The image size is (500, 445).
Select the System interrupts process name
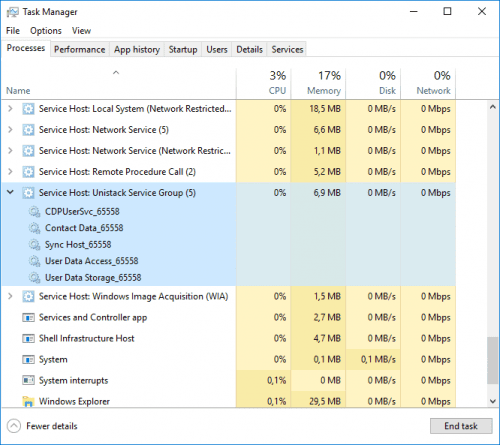click(x=74, y=381)
